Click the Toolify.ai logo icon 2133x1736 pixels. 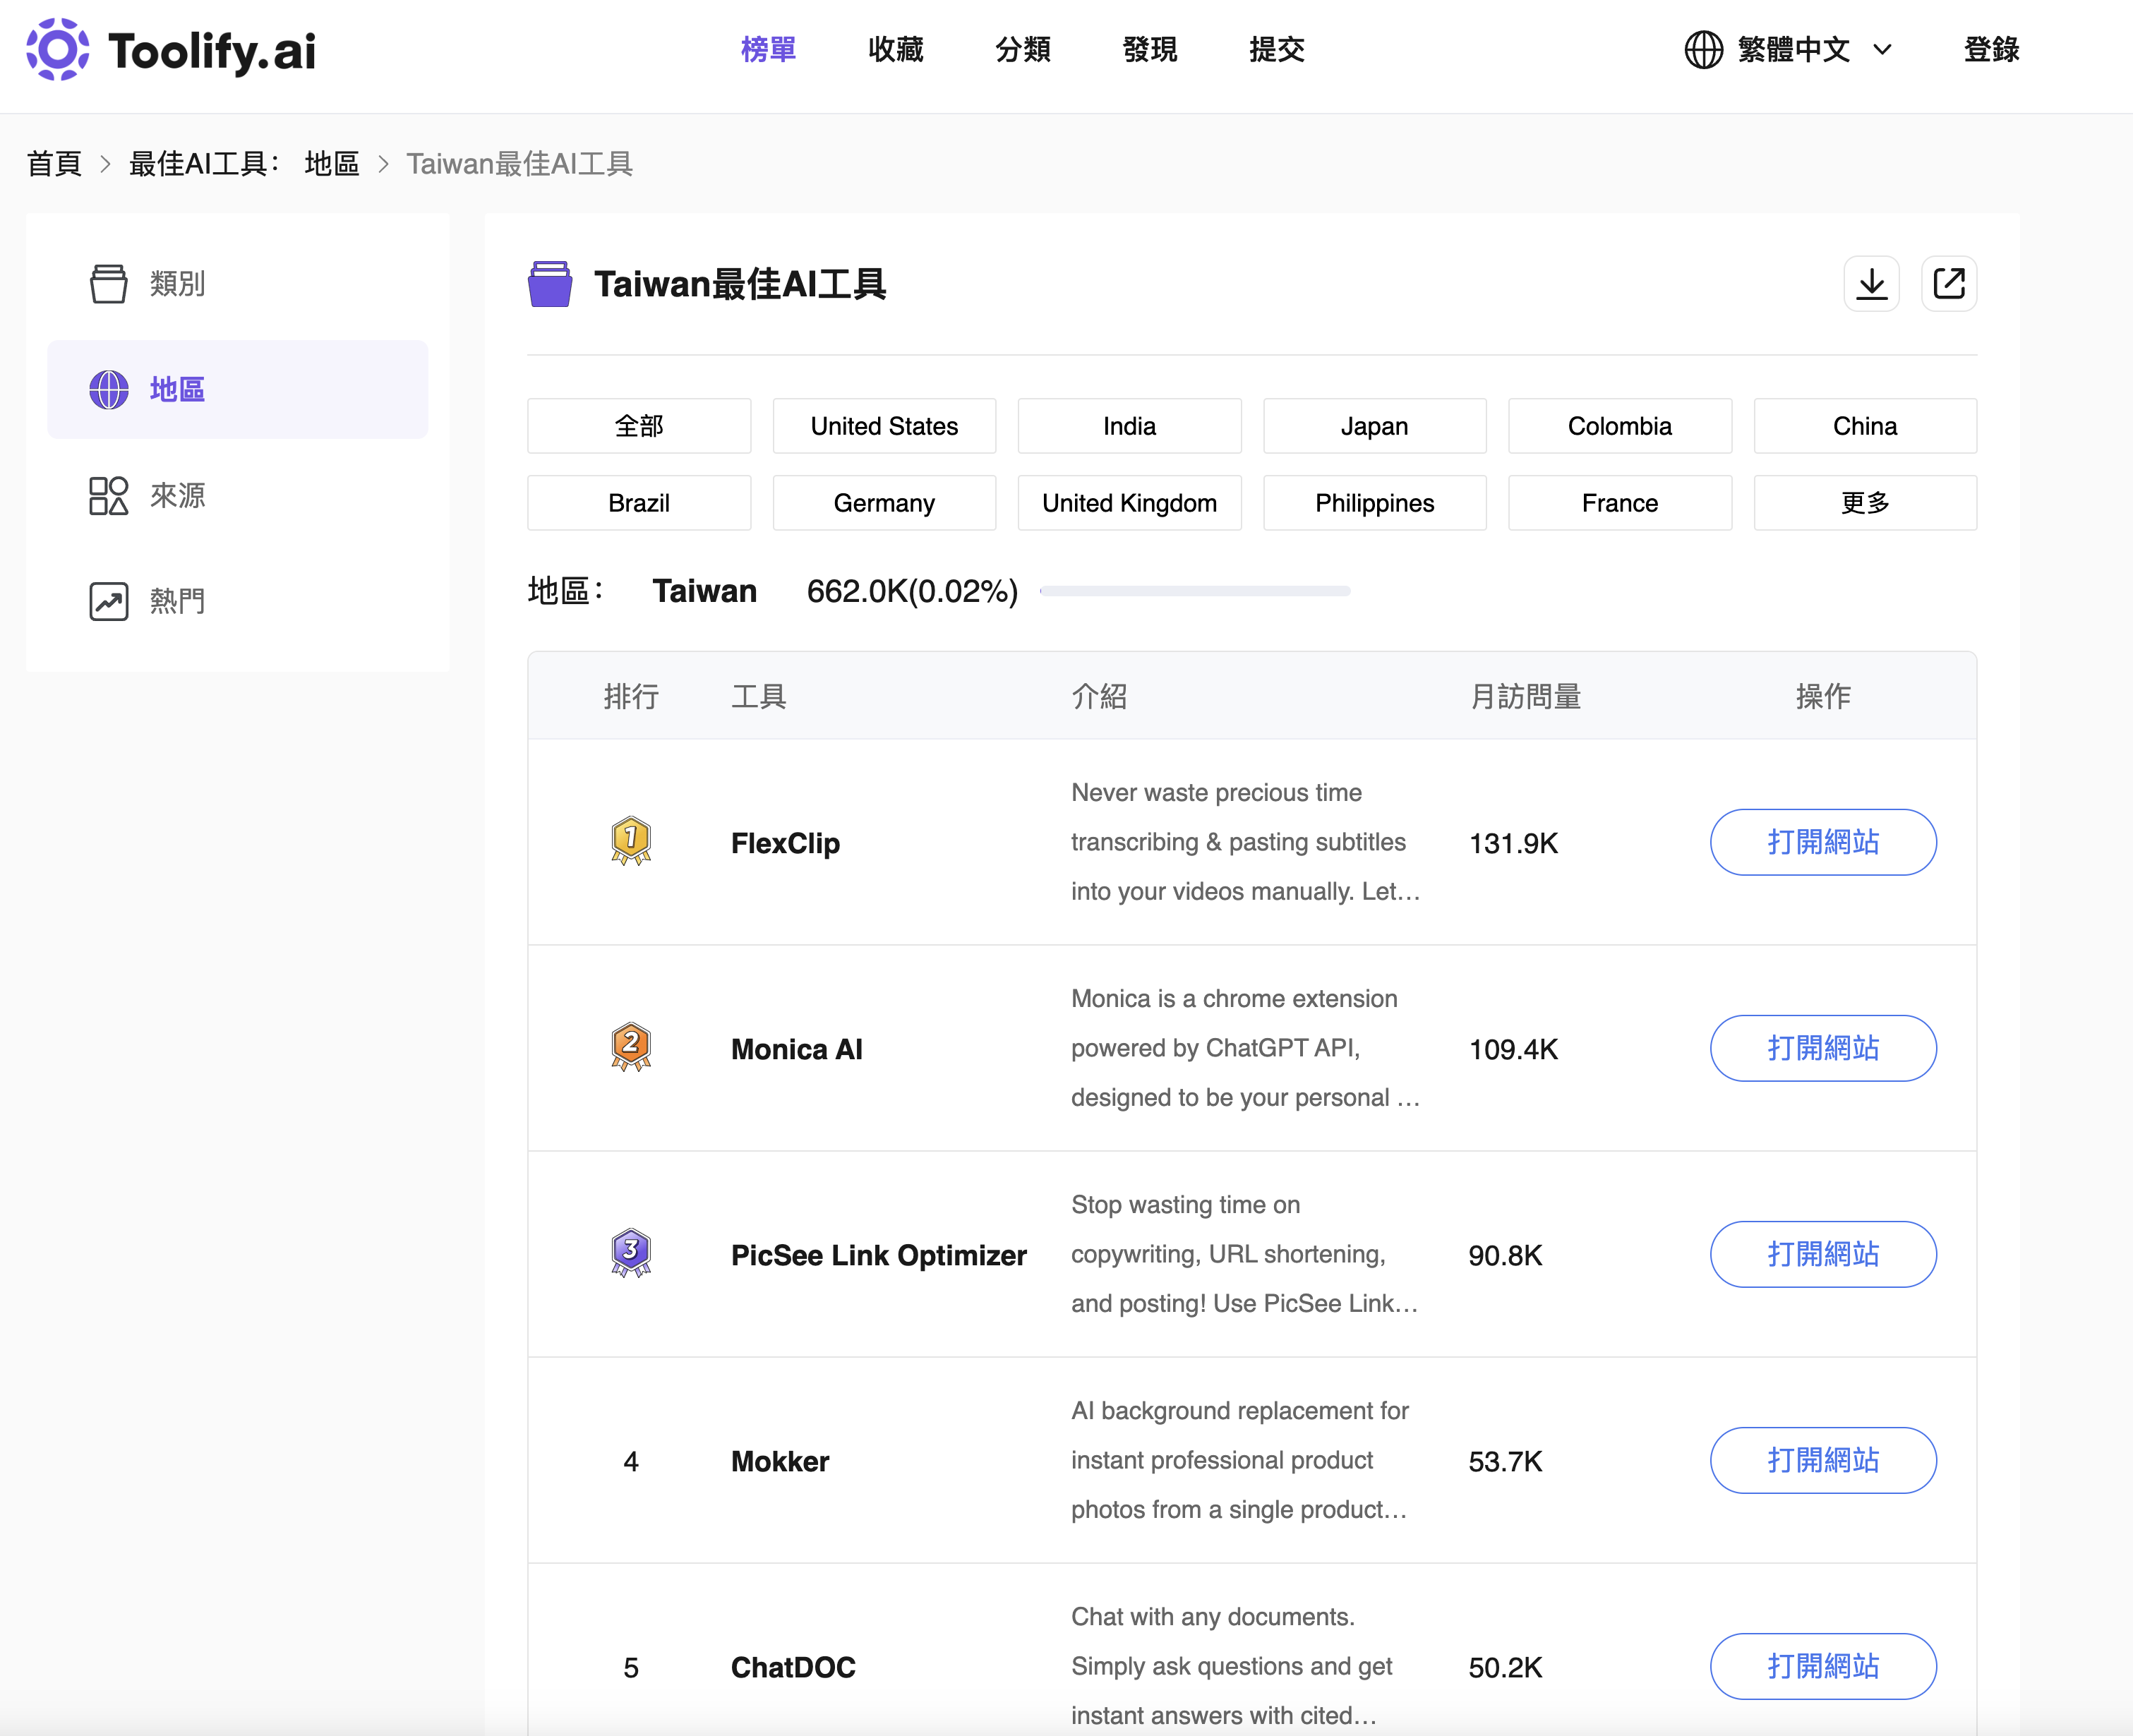click(x=57, y=50)
